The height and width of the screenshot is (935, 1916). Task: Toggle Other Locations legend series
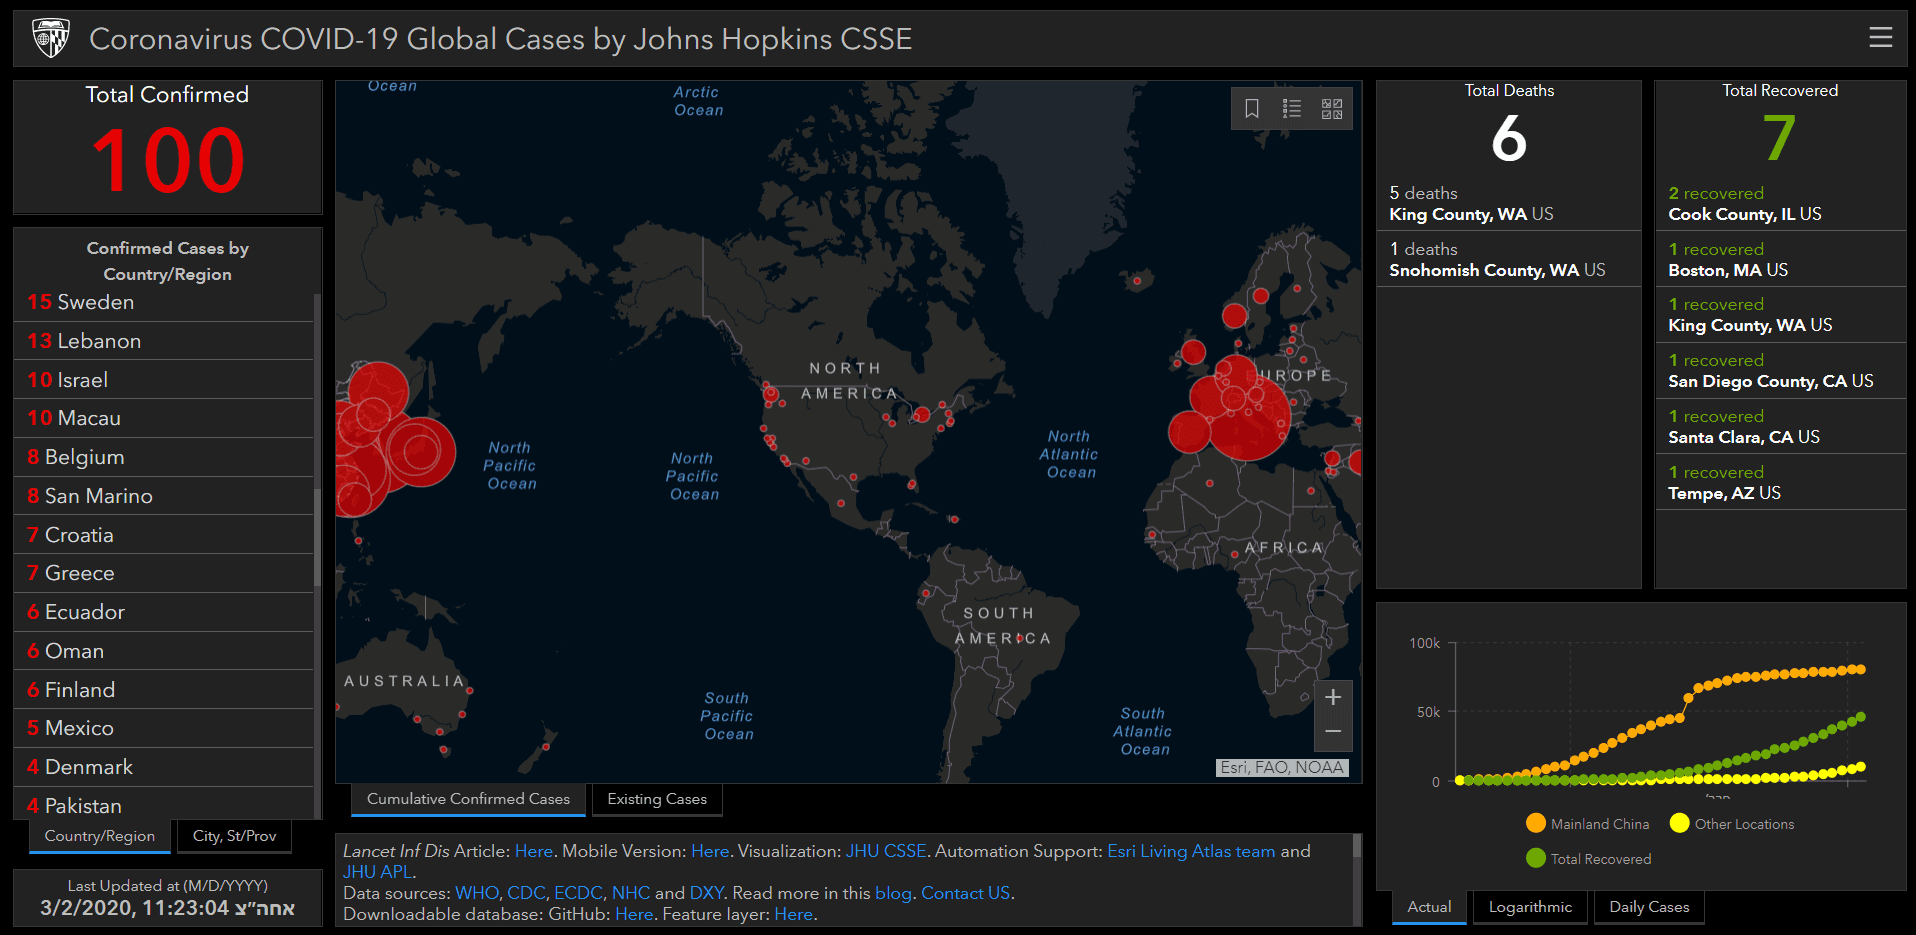pos(1732,824)
